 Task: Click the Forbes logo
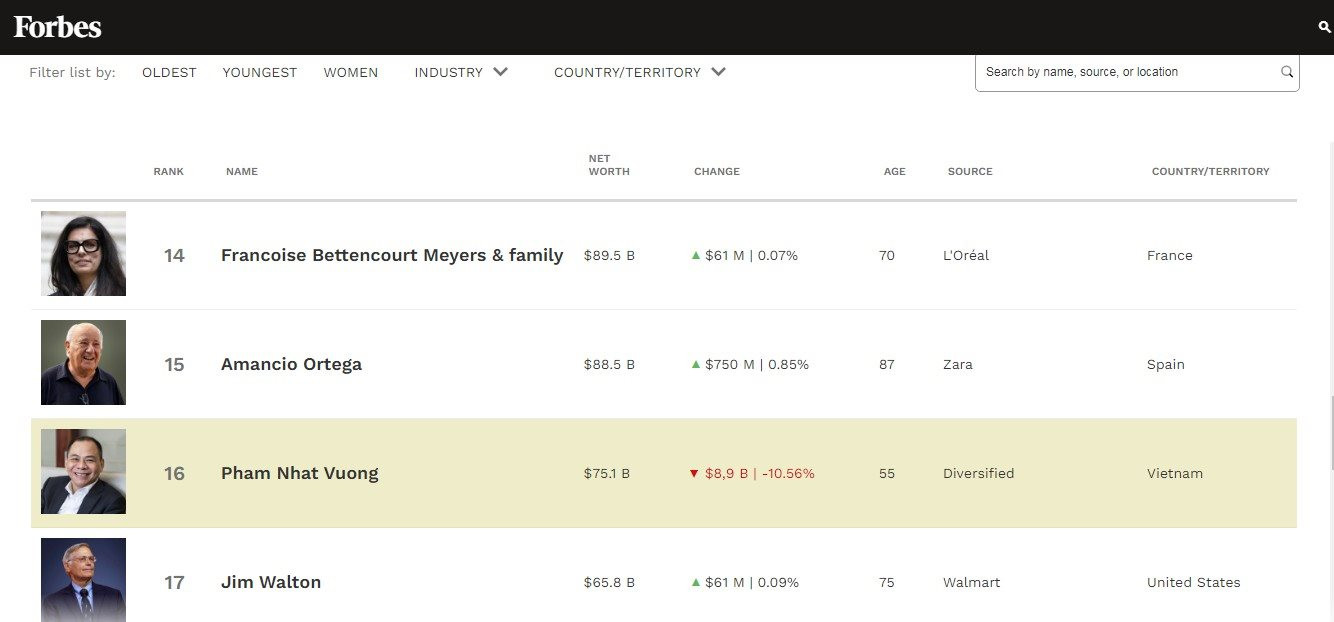coord(57,27)
